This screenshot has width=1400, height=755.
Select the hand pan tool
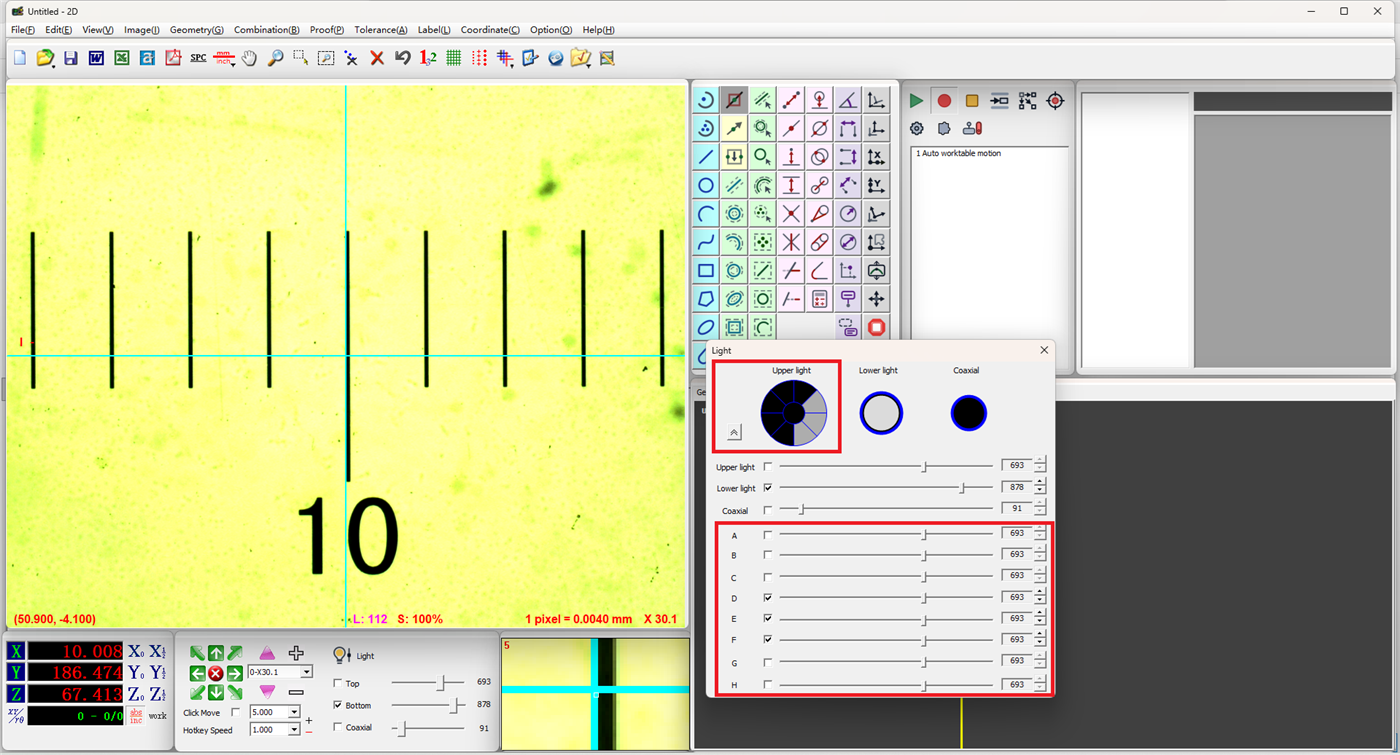click(249, 58)
